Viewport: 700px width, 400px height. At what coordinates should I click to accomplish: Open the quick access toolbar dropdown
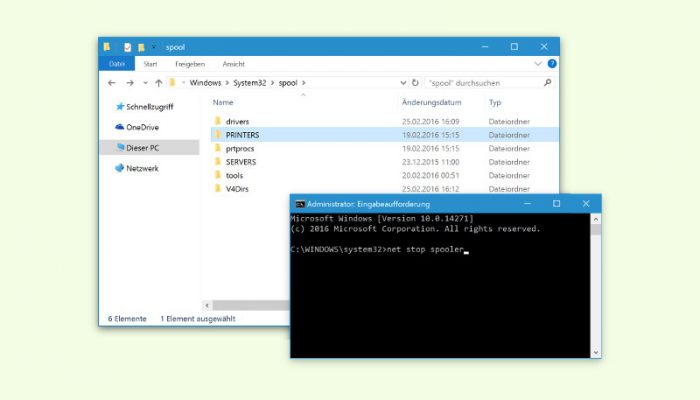click(x=154, y=46)
